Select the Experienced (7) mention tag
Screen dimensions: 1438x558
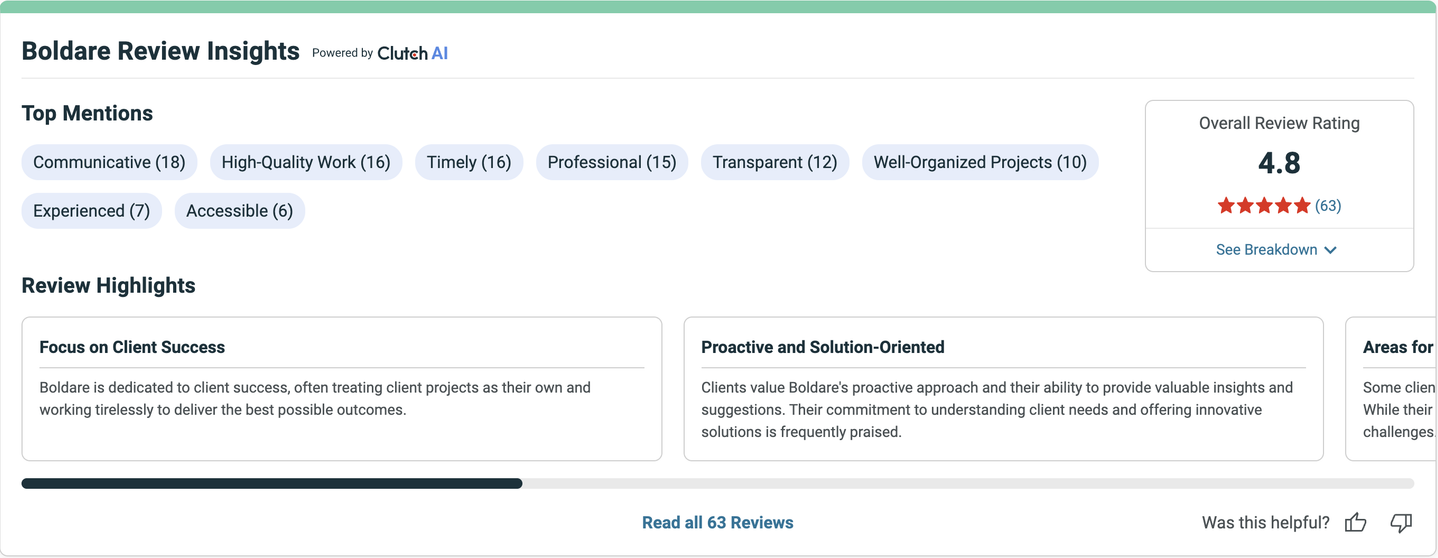91,211
